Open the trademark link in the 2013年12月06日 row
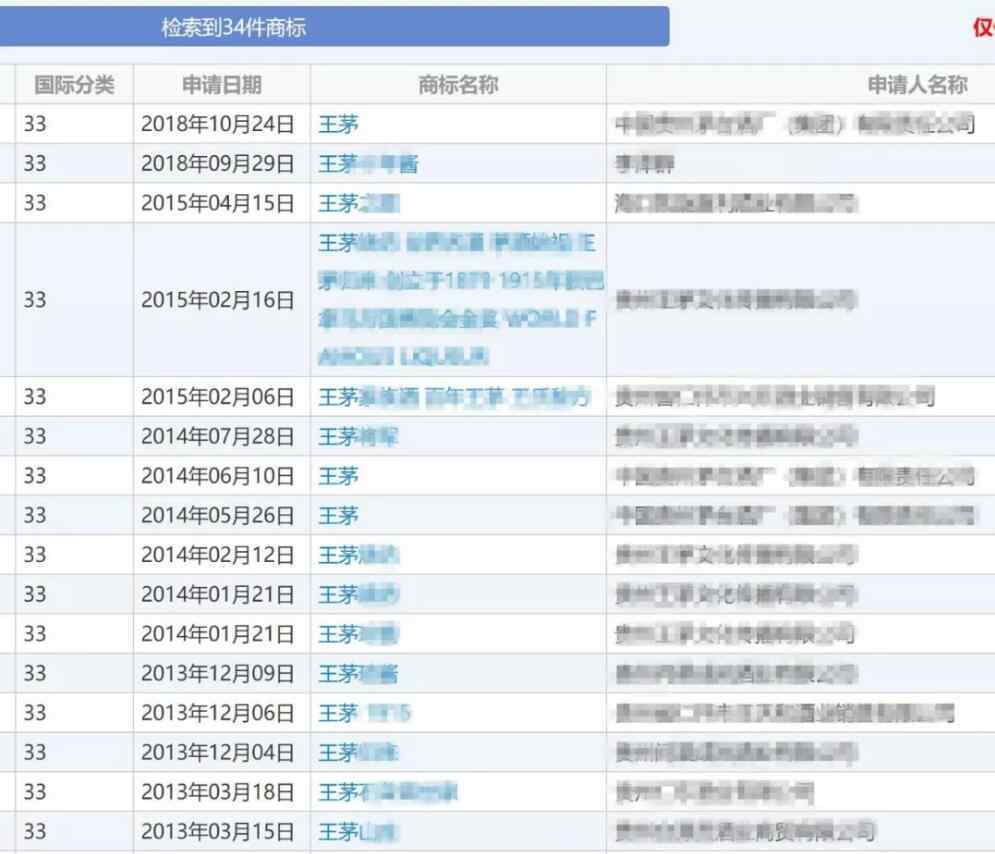995x854 pixels. point(365,713)
